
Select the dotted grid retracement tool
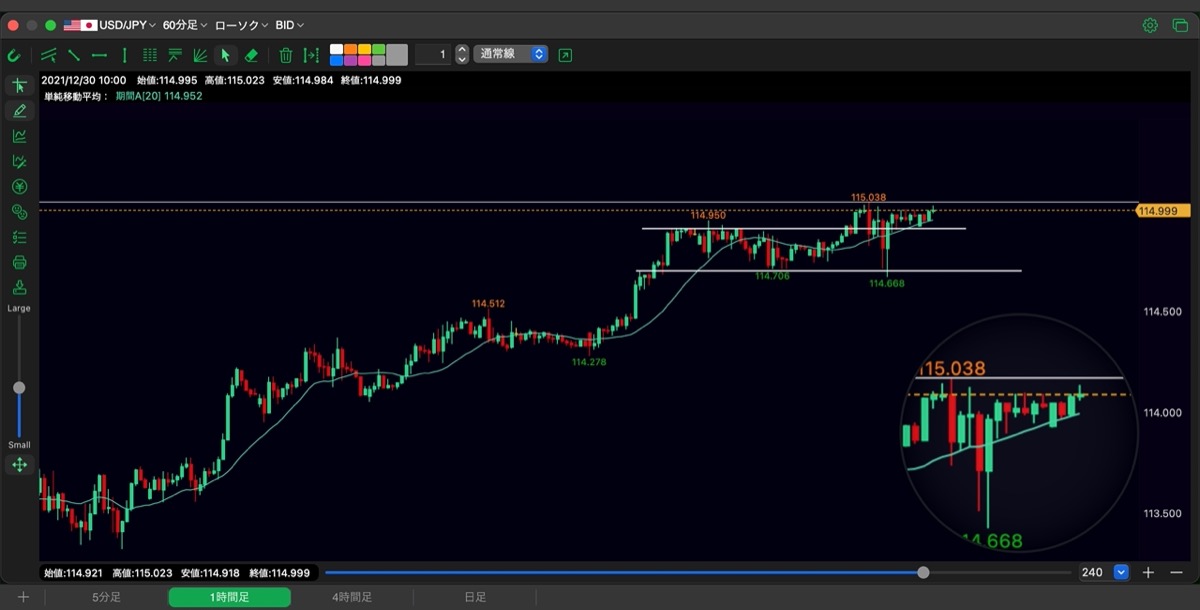click(x=150, y=55)
